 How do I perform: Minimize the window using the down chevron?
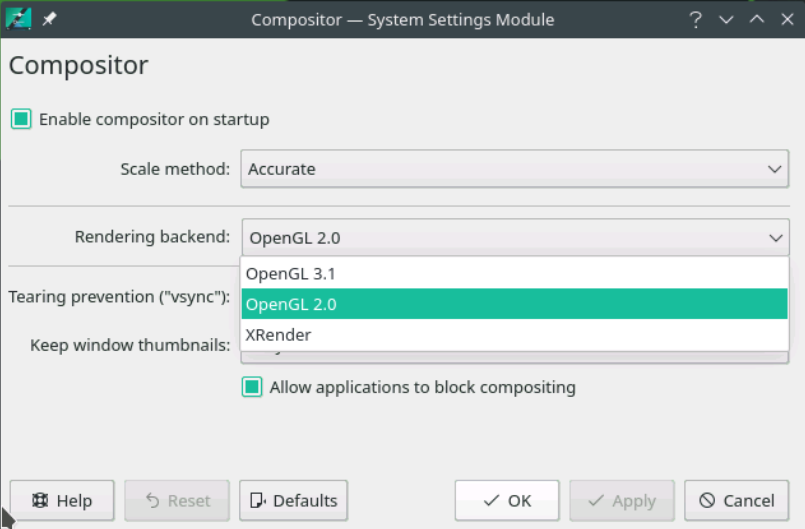coord(726,20)
